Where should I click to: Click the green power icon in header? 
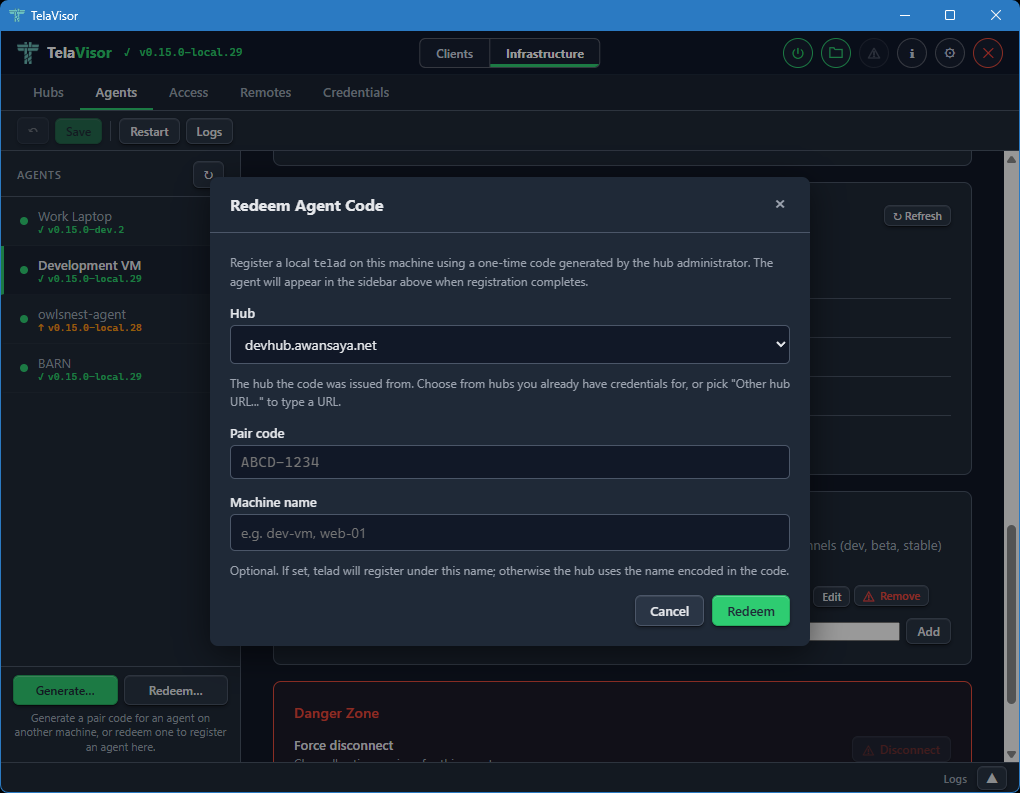pyautogui.click(x=798, y=53)
